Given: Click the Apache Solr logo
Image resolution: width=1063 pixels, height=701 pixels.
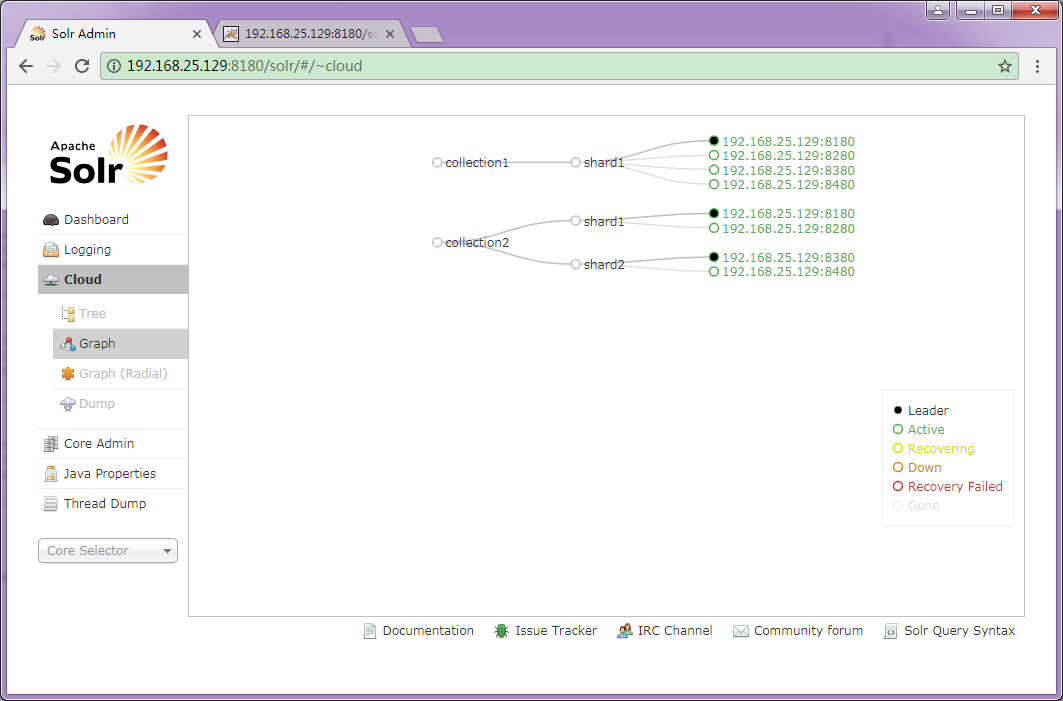Looking at the screenshot, I should click(108, 155).
